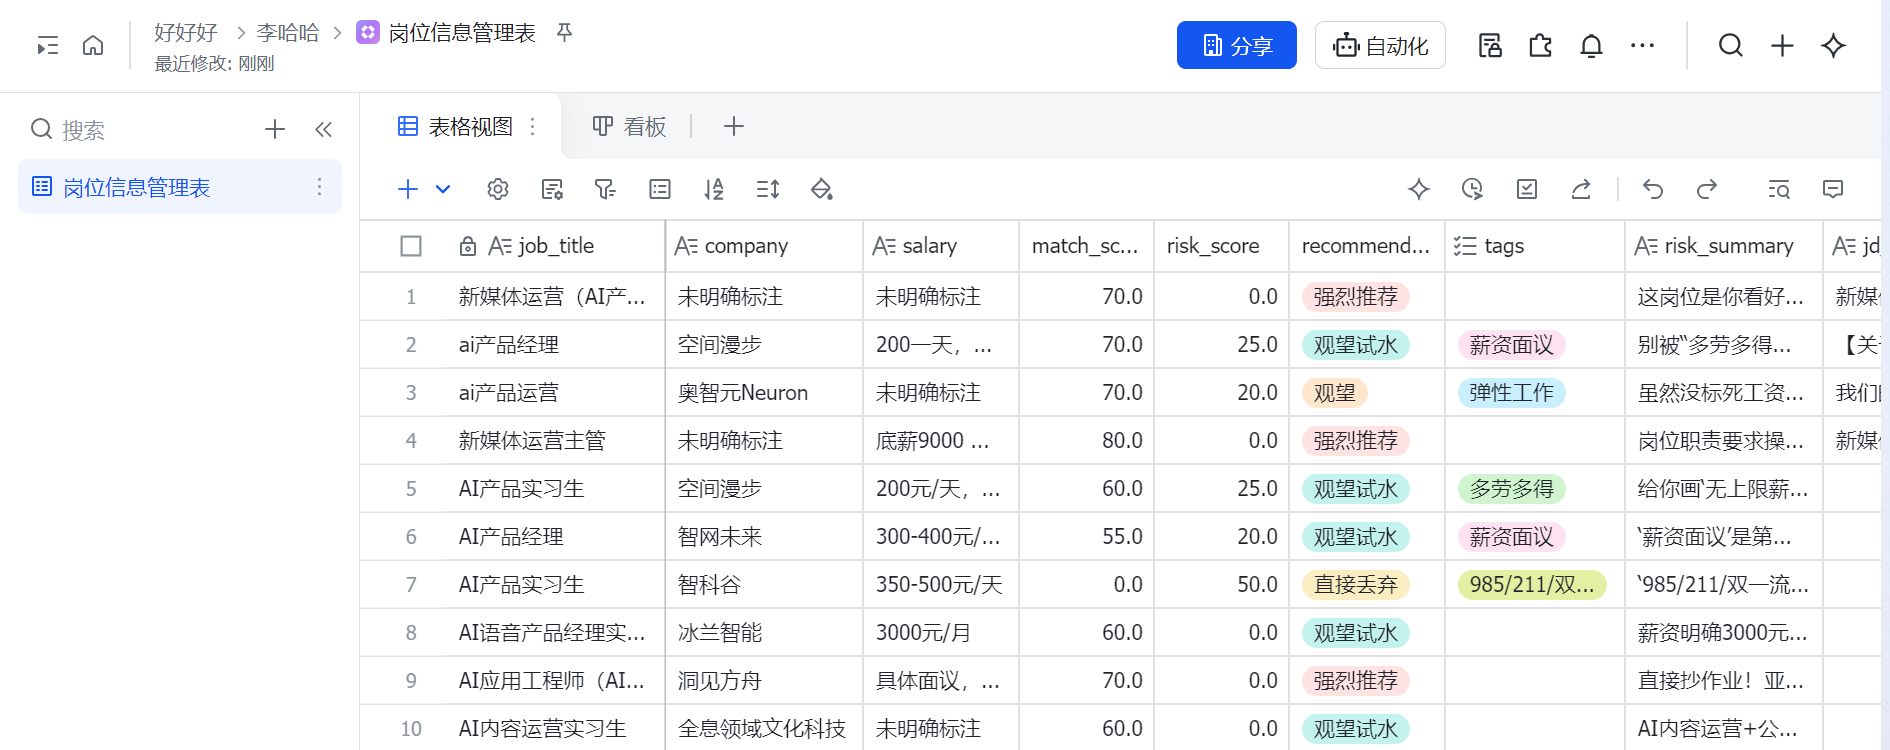Click the risk_summary column header
Screen dimensions: 1890x750
pyautogui.click(x=1724, y=246)
